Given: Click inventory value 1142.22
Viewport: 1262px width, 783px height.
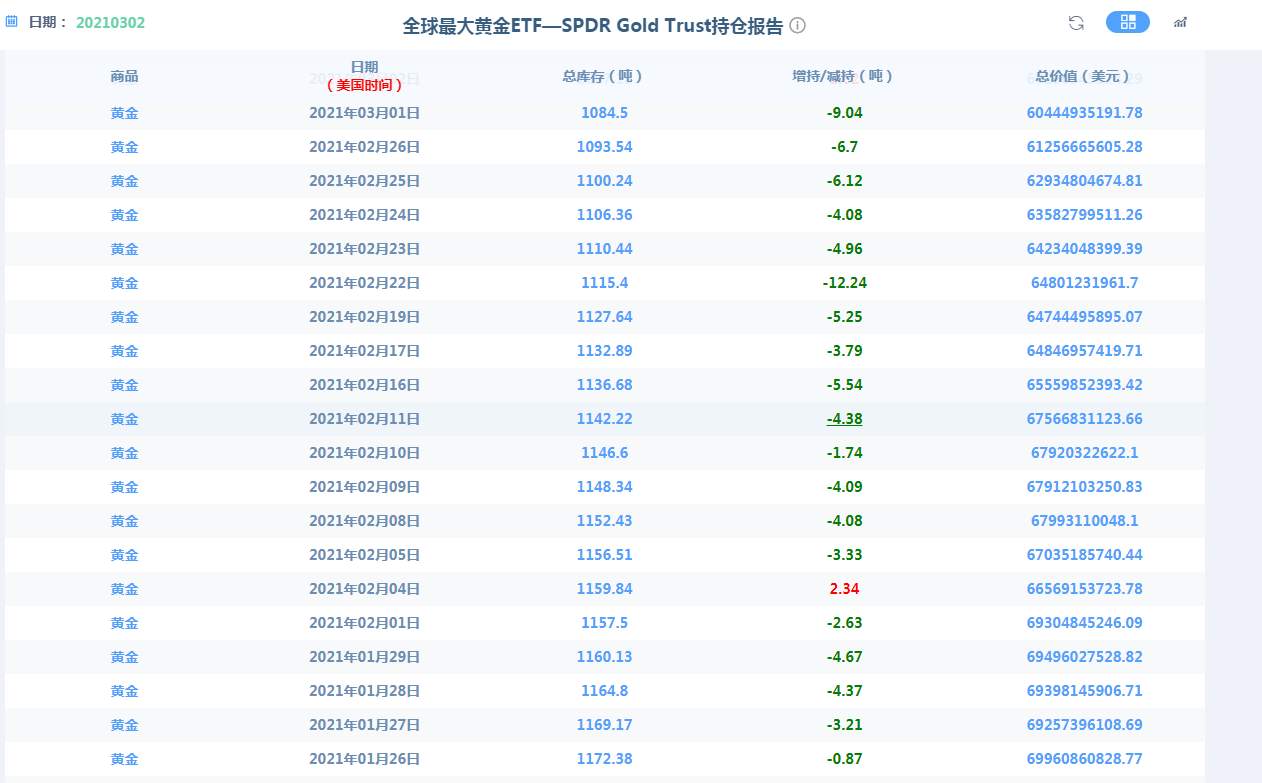Looking at the screenshot, I should (x=604, y=419).
